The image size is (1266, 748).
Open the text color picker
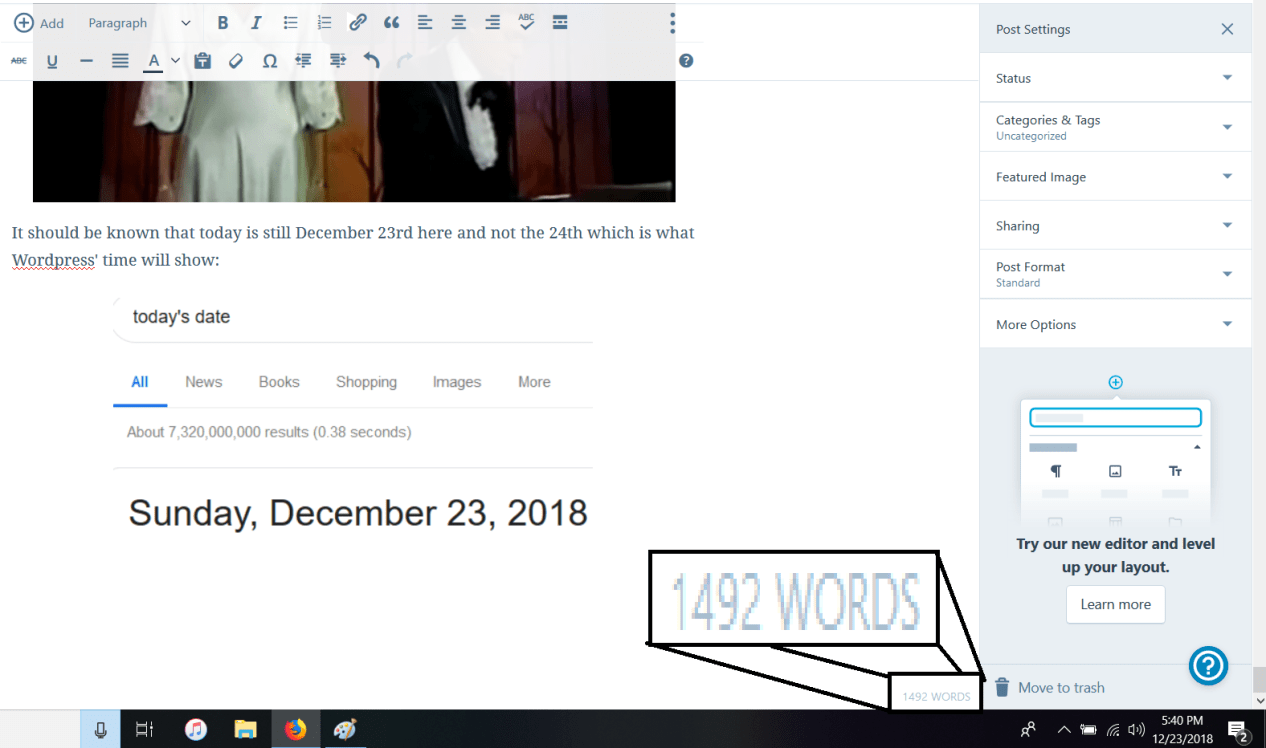[152, 61]
